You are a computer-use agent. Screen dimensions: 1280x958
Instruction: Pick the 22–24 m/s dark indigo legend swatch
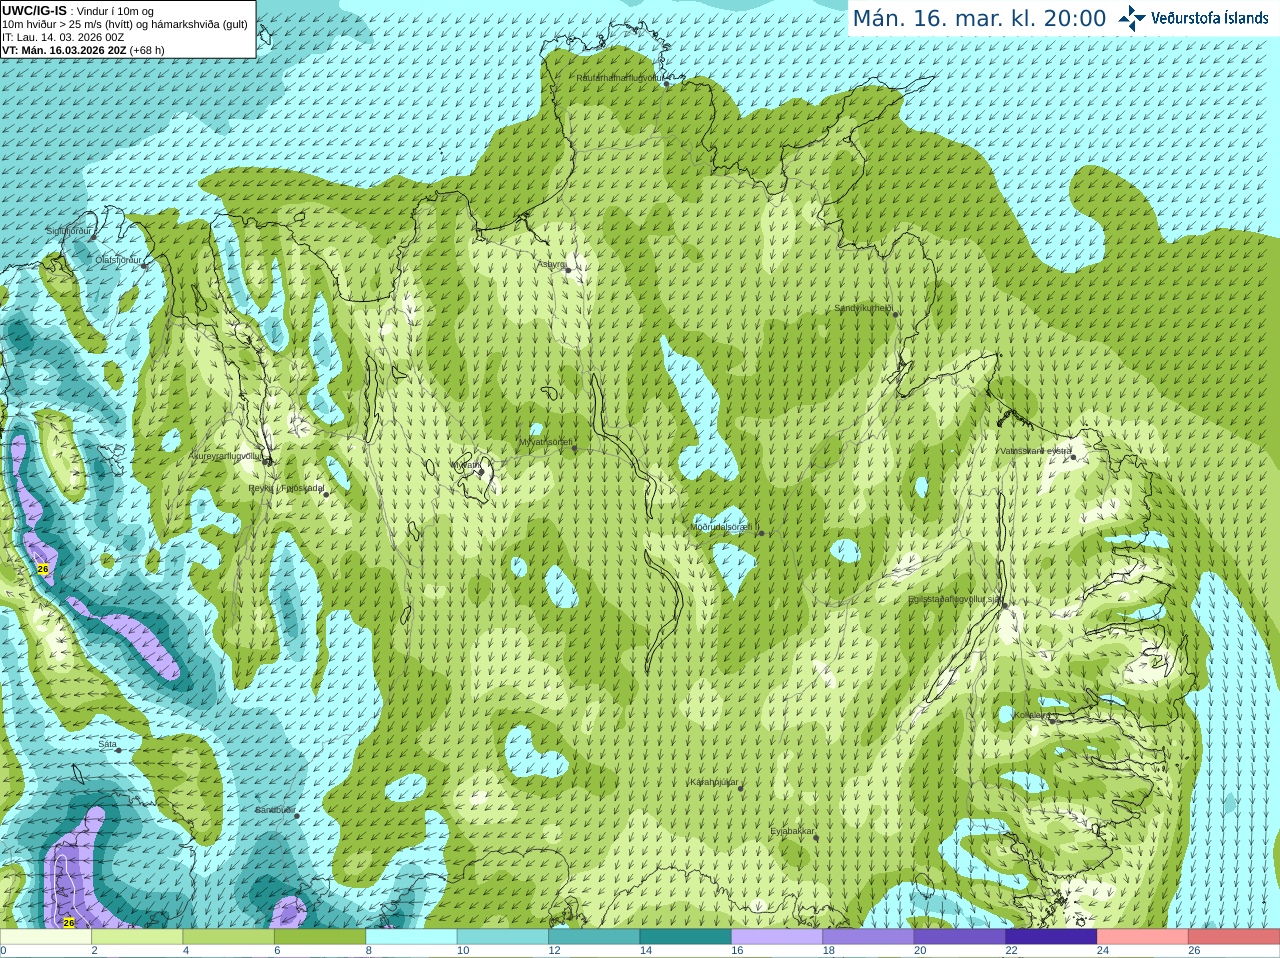1051,937
